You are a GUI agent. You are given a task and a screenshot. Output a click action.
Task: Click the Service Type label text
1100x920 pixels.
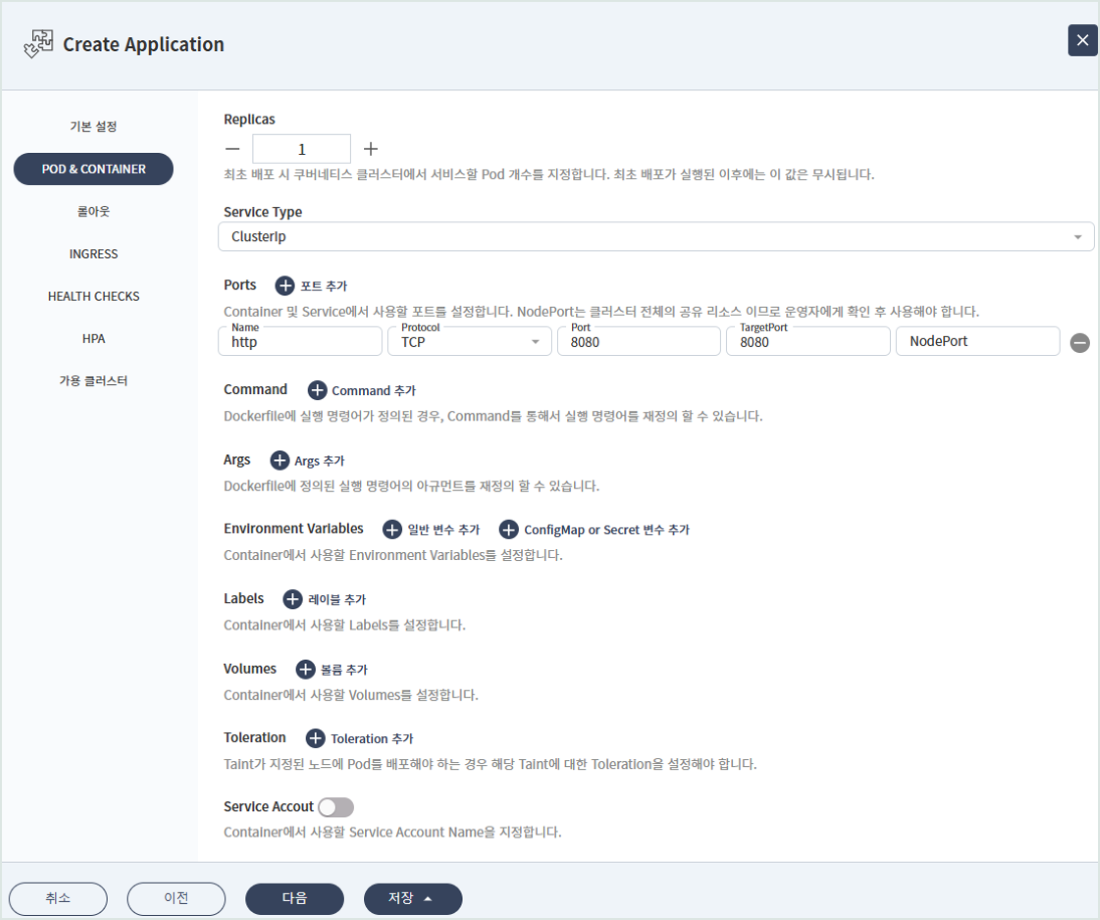point(262,212)
